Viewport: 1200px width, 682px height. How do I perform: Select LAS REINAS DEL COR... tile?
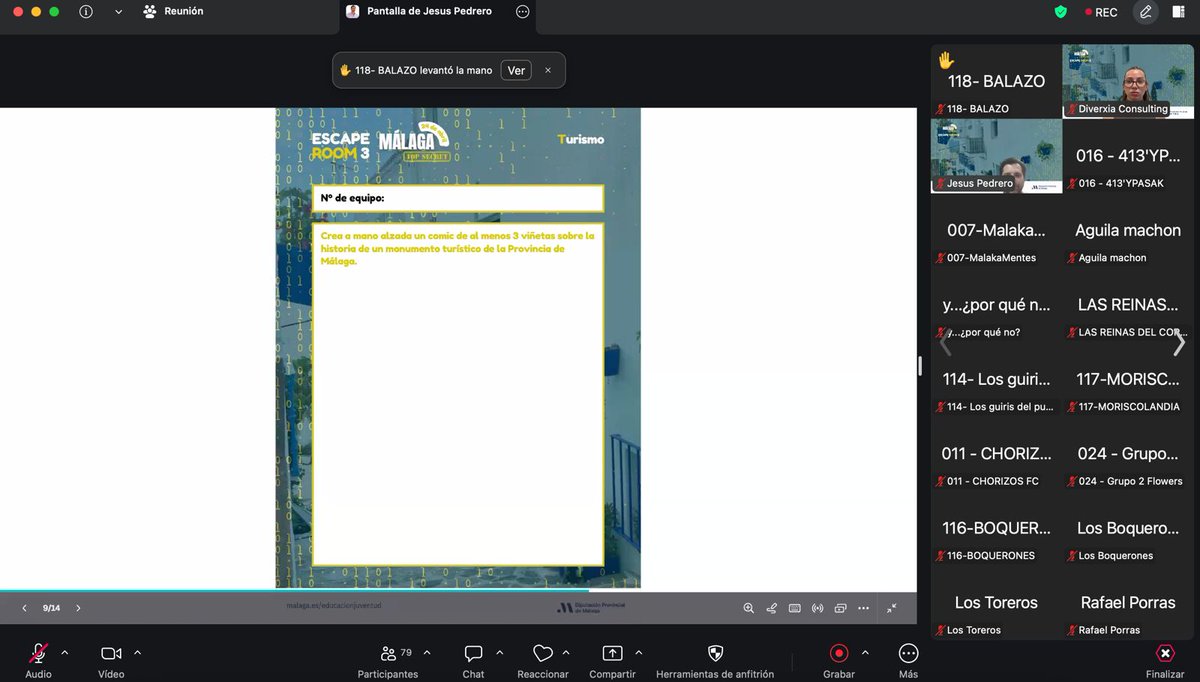1128,305
